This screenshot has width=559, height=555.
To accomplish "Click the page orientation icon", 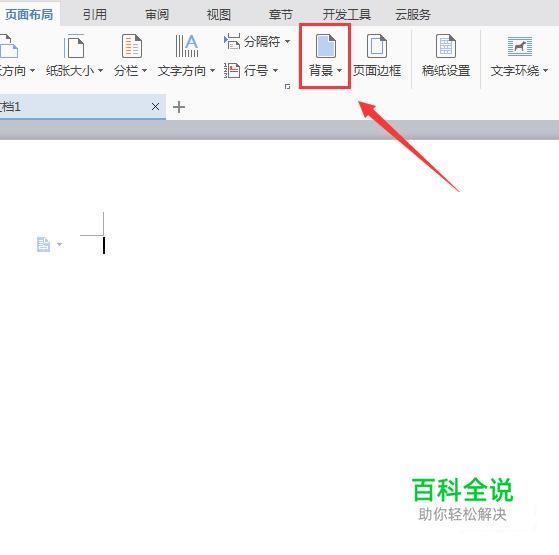I will [8, 46].
